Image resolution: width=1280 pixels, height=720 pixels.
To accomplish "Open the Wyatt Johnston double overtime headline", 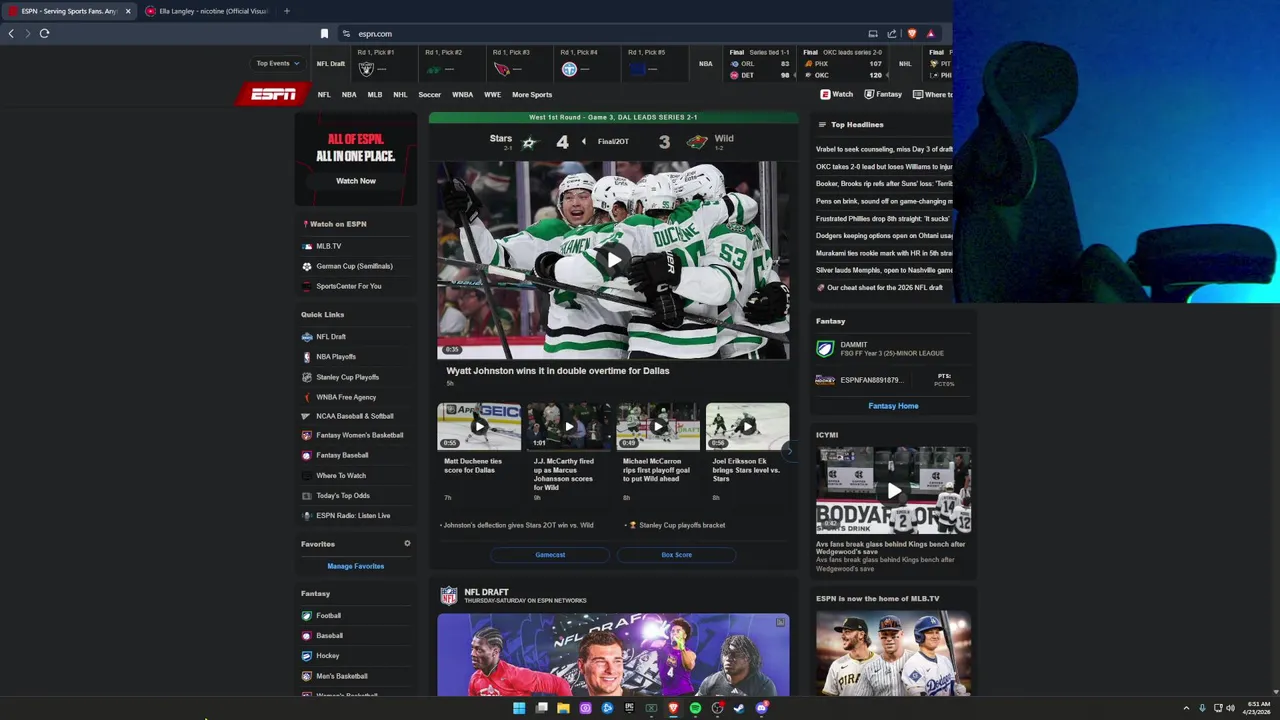I will (x=557, y=371).
